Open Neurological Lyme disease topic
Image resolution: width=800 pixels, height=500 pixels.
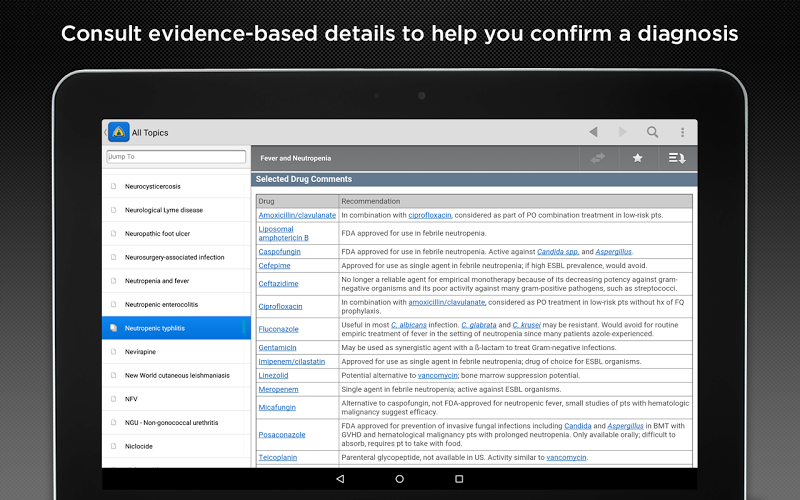coord(177,210)
